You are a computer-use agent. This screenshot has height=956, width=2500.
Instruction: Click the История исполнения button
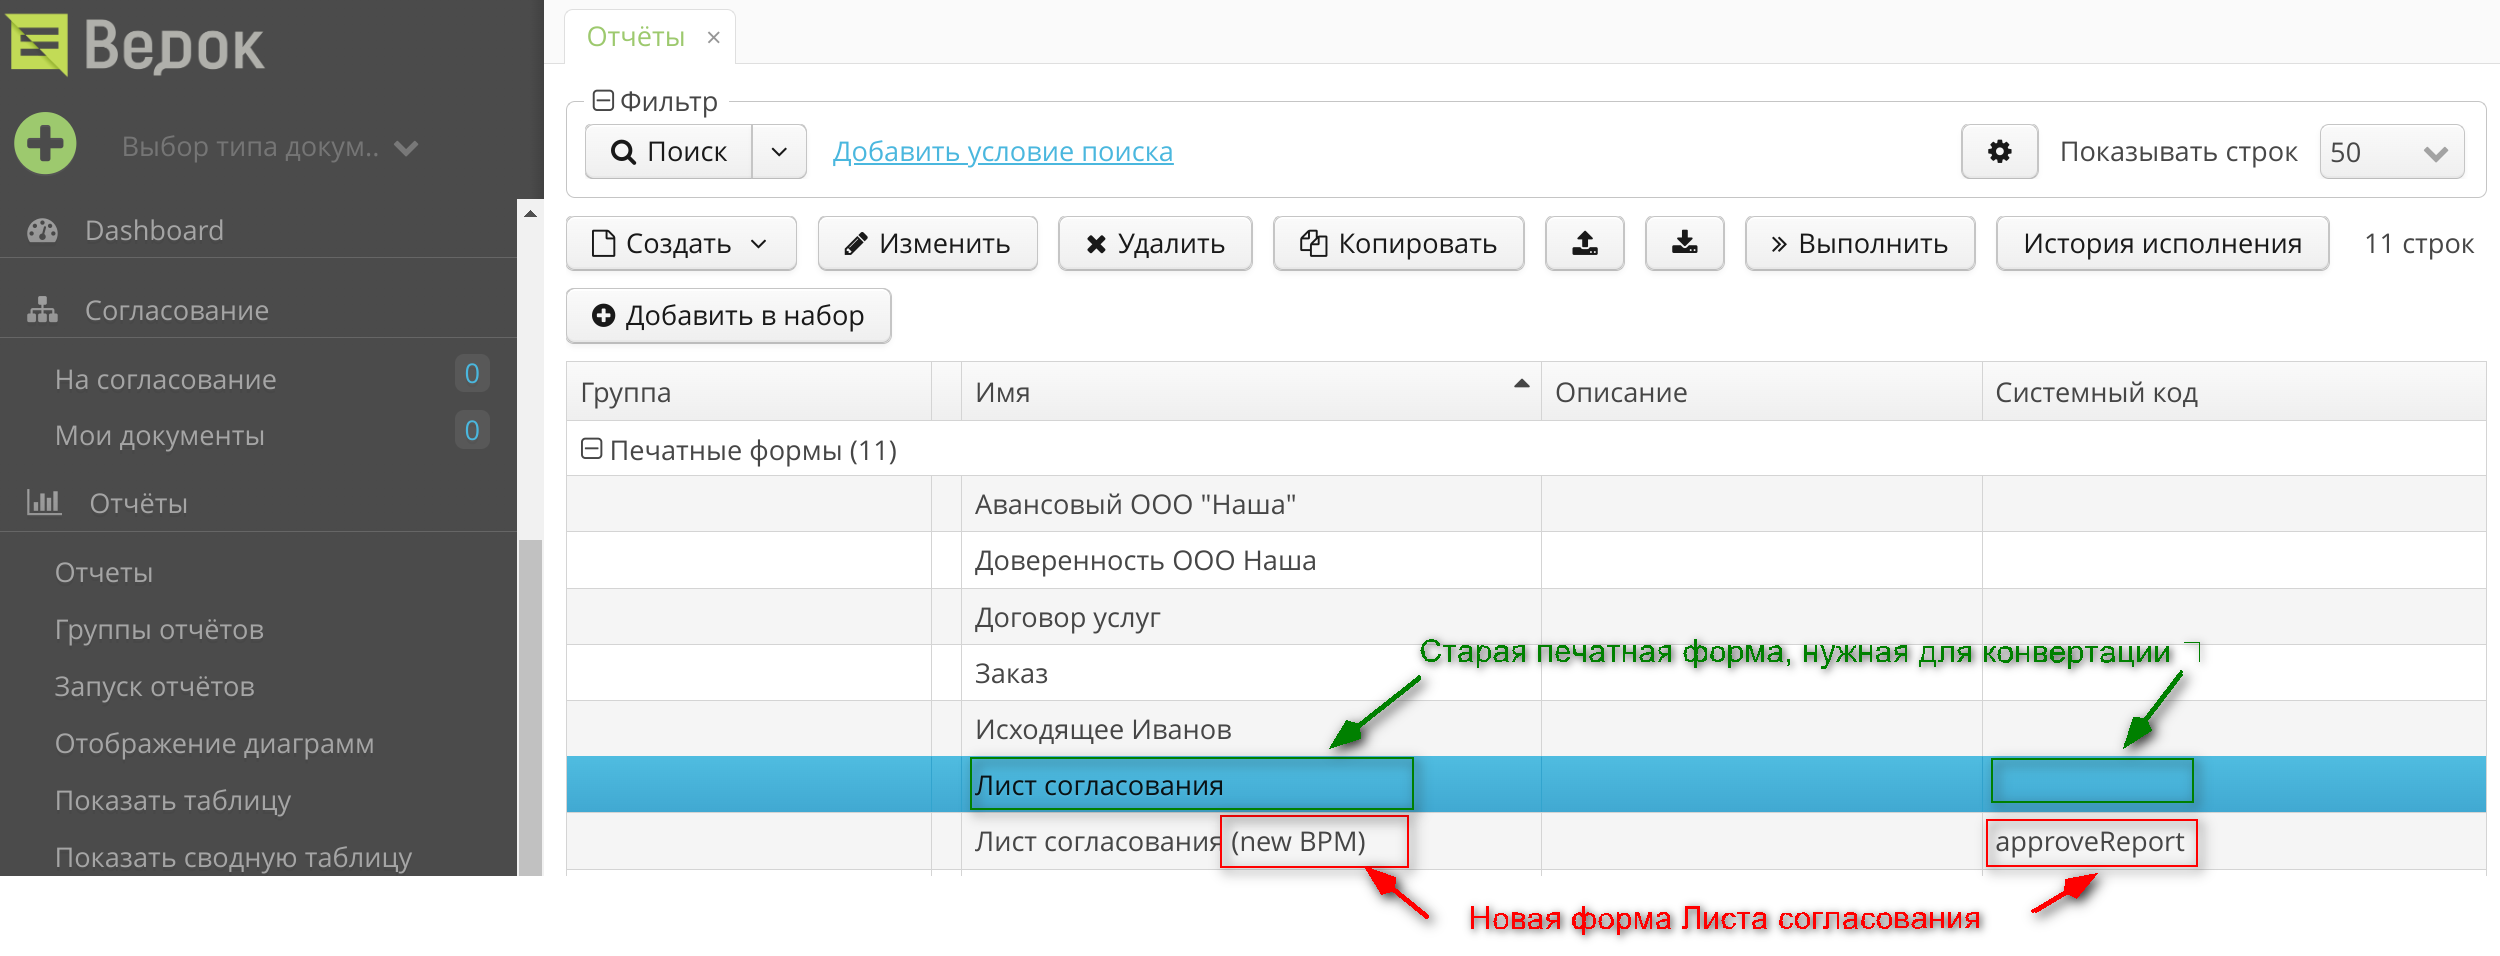[2162, 244]
